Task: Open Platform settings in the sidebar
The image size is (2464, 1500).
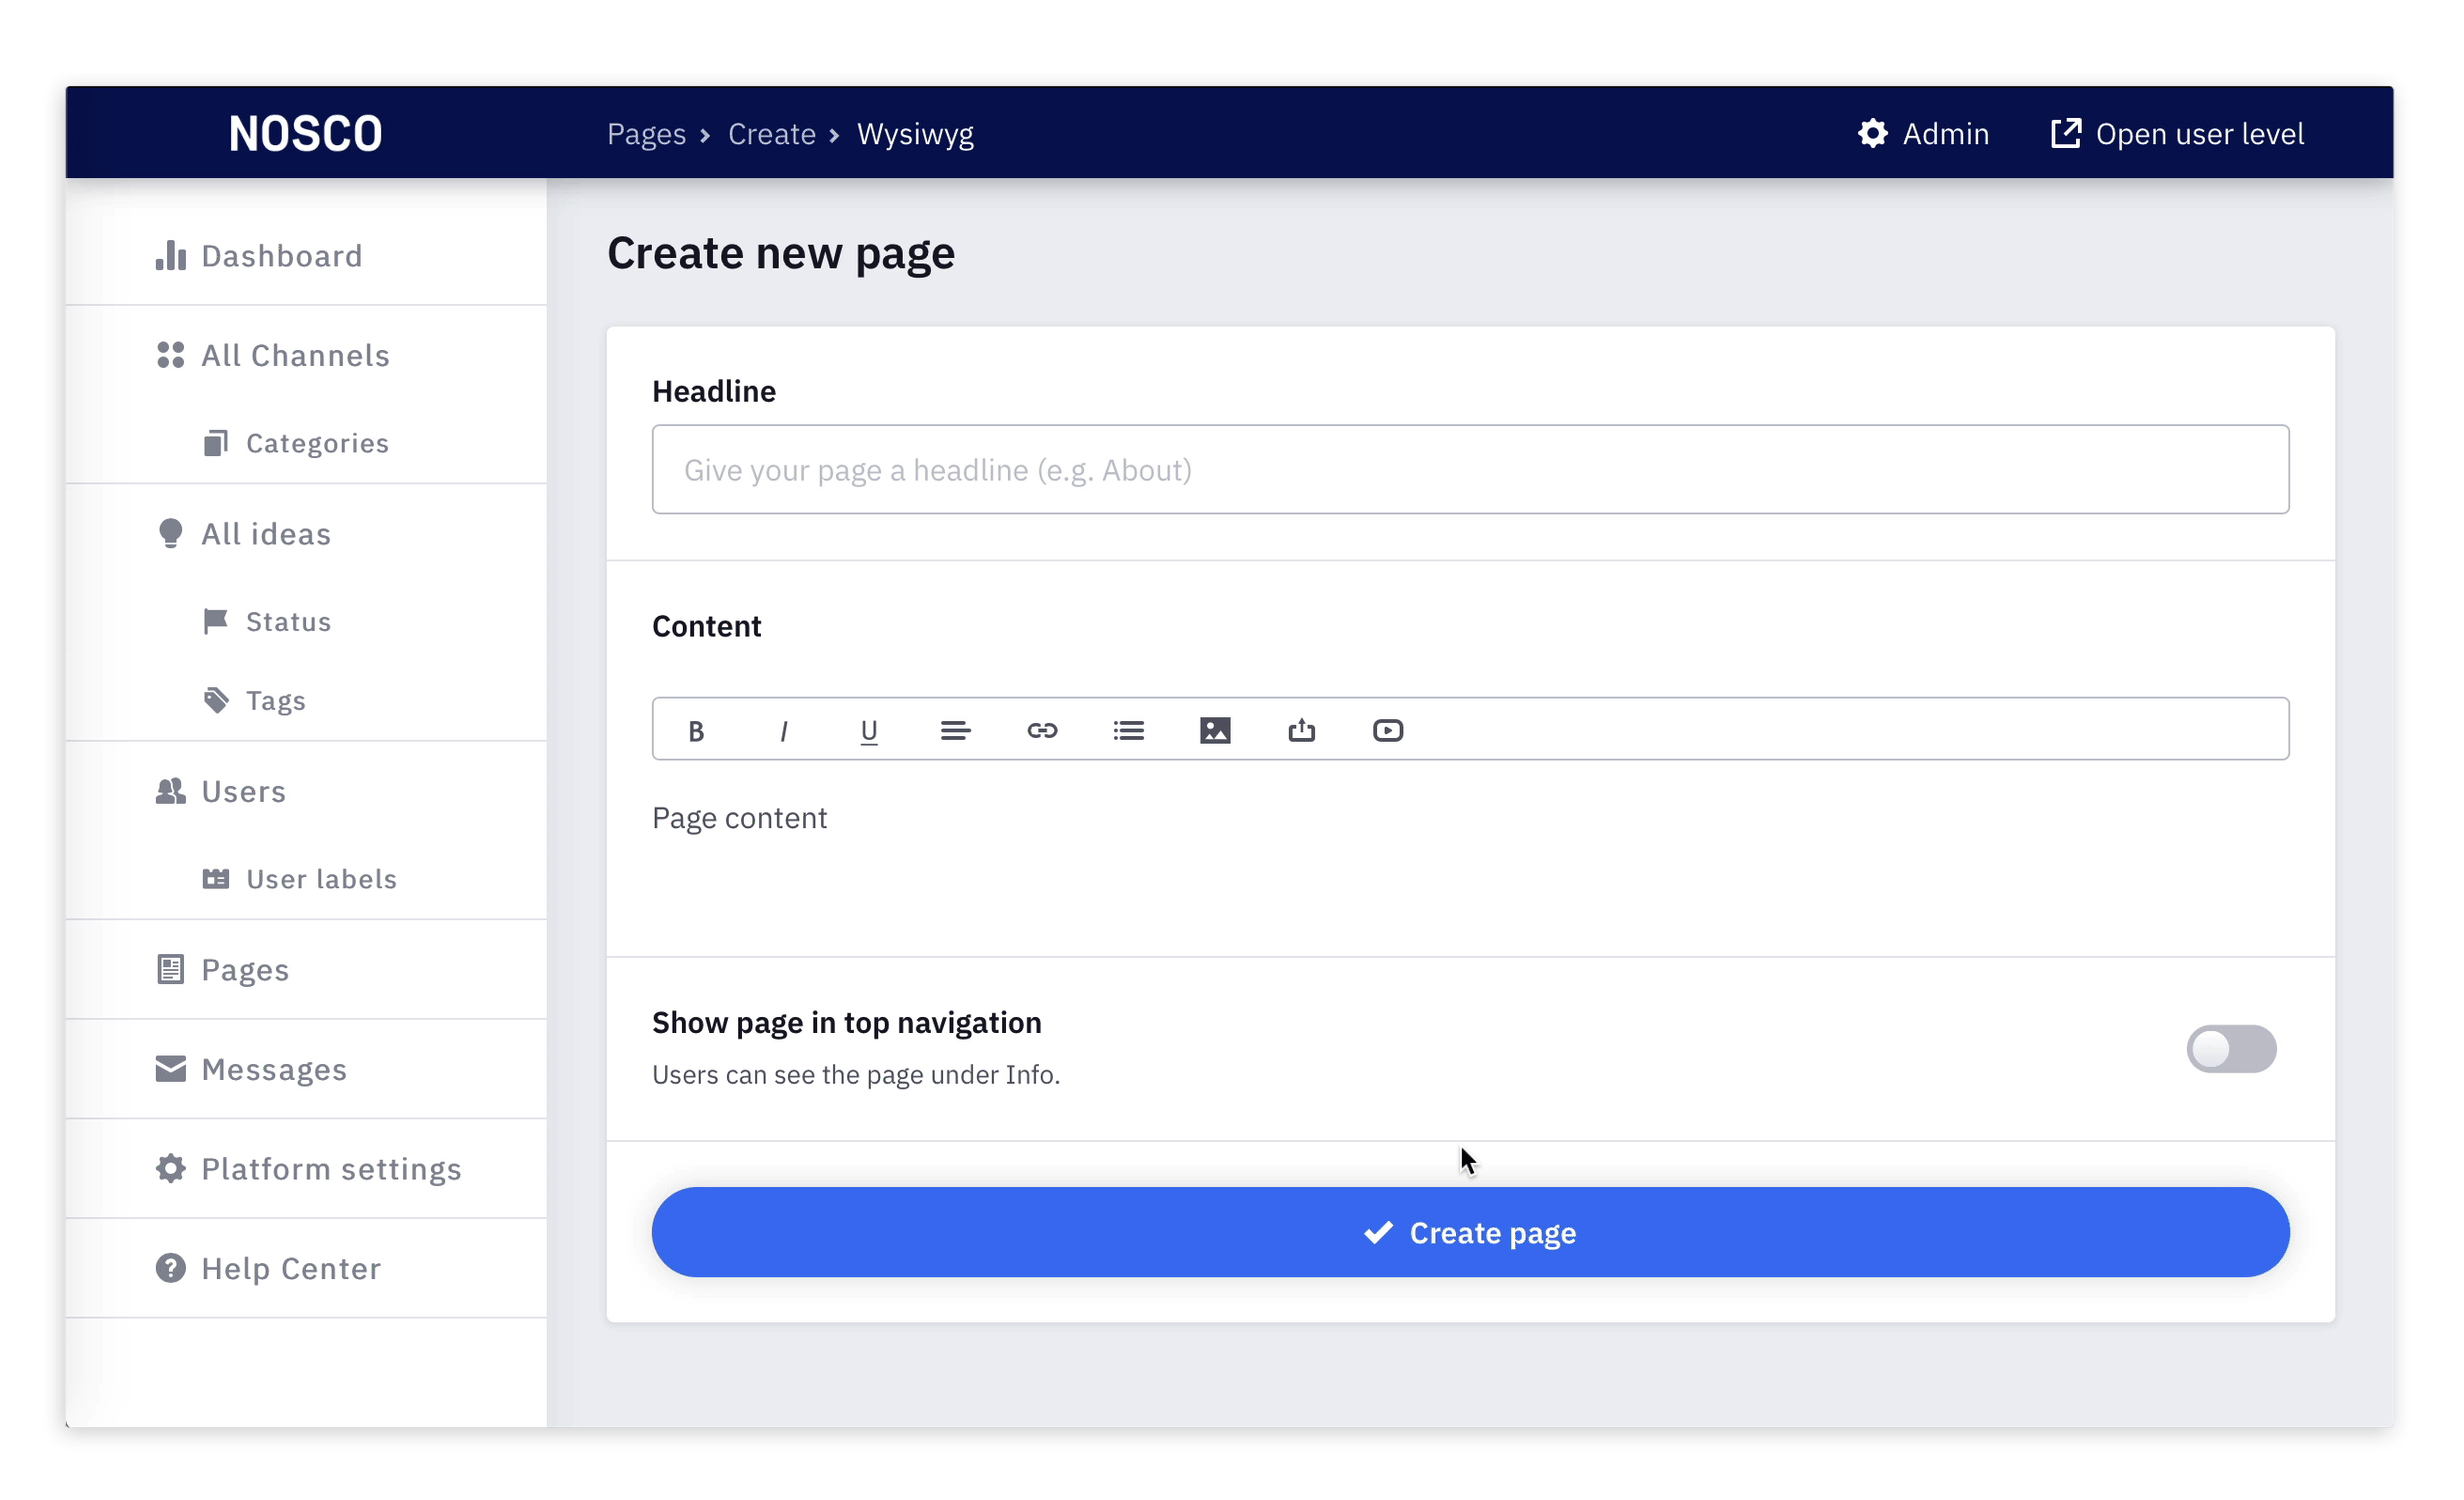Action: (x=331, y=1168)
